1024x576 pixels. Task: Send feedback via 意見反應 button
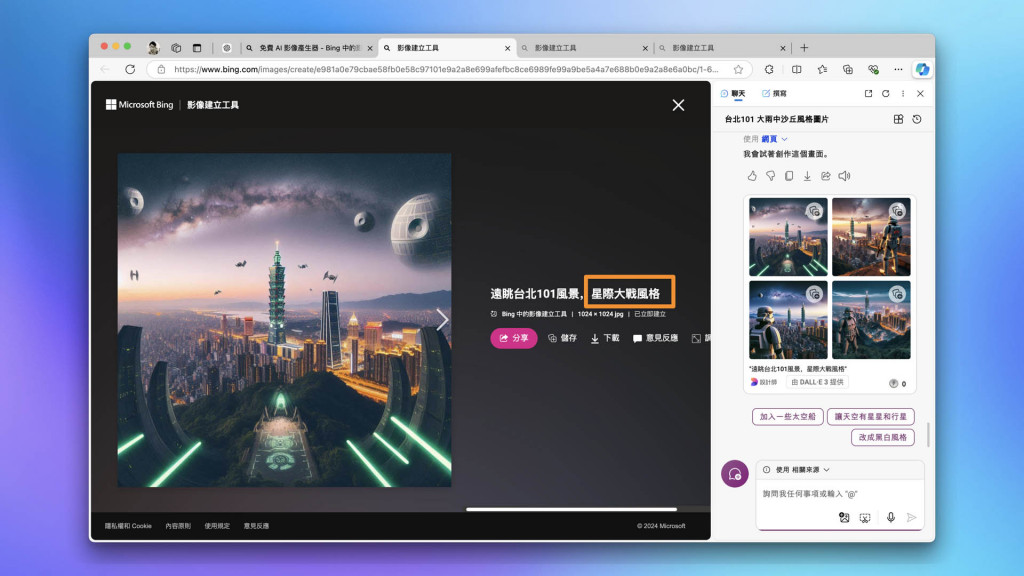tap(655, 338)
